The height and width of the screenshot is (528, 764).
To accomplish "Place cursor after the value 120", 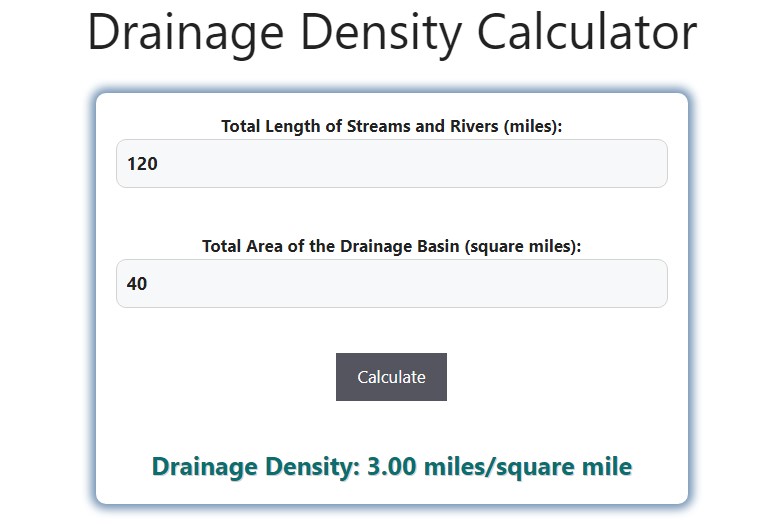I will 159,164.
